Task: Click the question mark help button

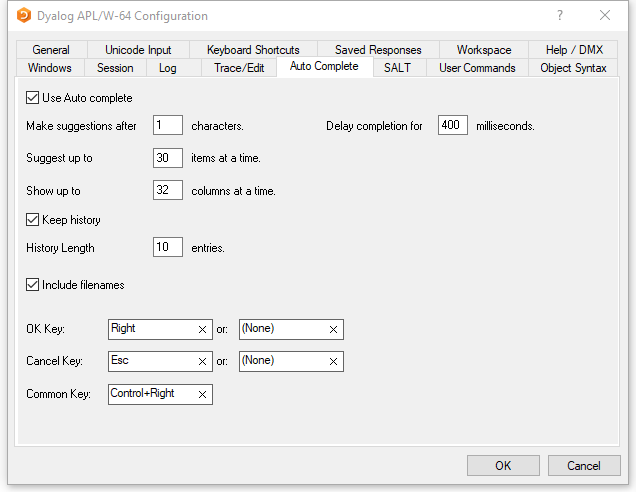Action: 560,15
